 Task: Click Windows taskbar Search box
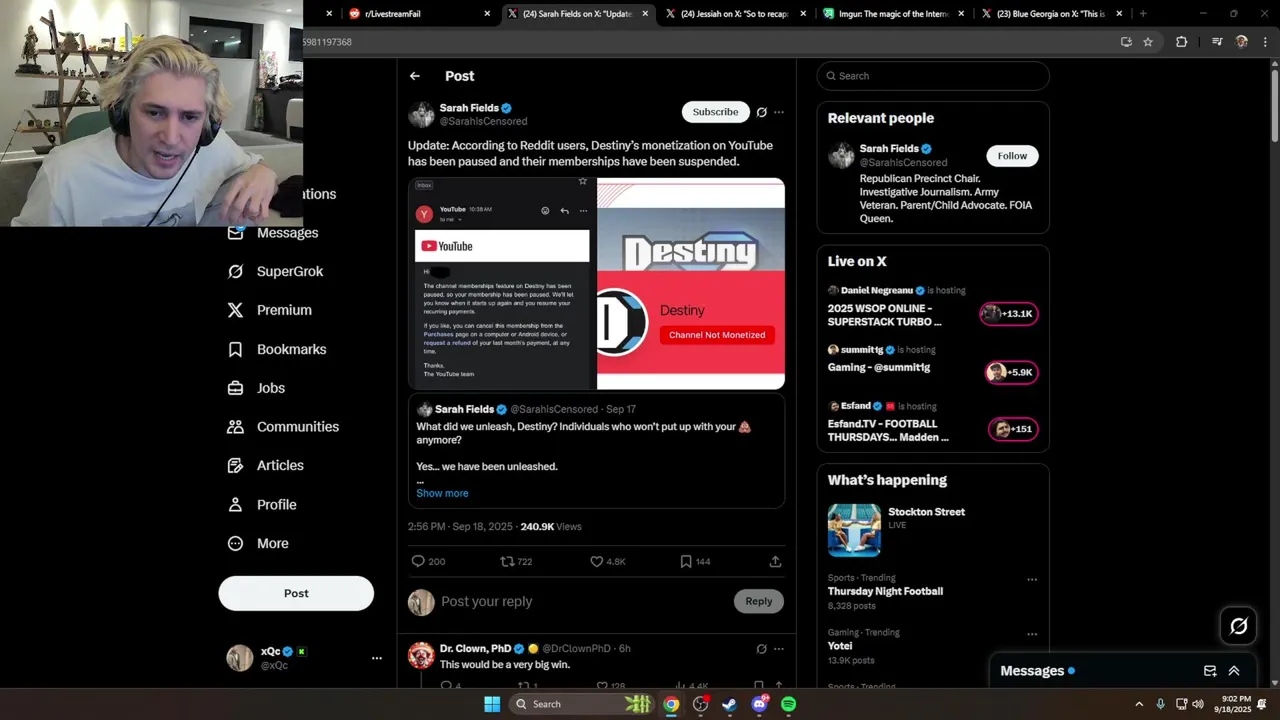coord(582,704)
